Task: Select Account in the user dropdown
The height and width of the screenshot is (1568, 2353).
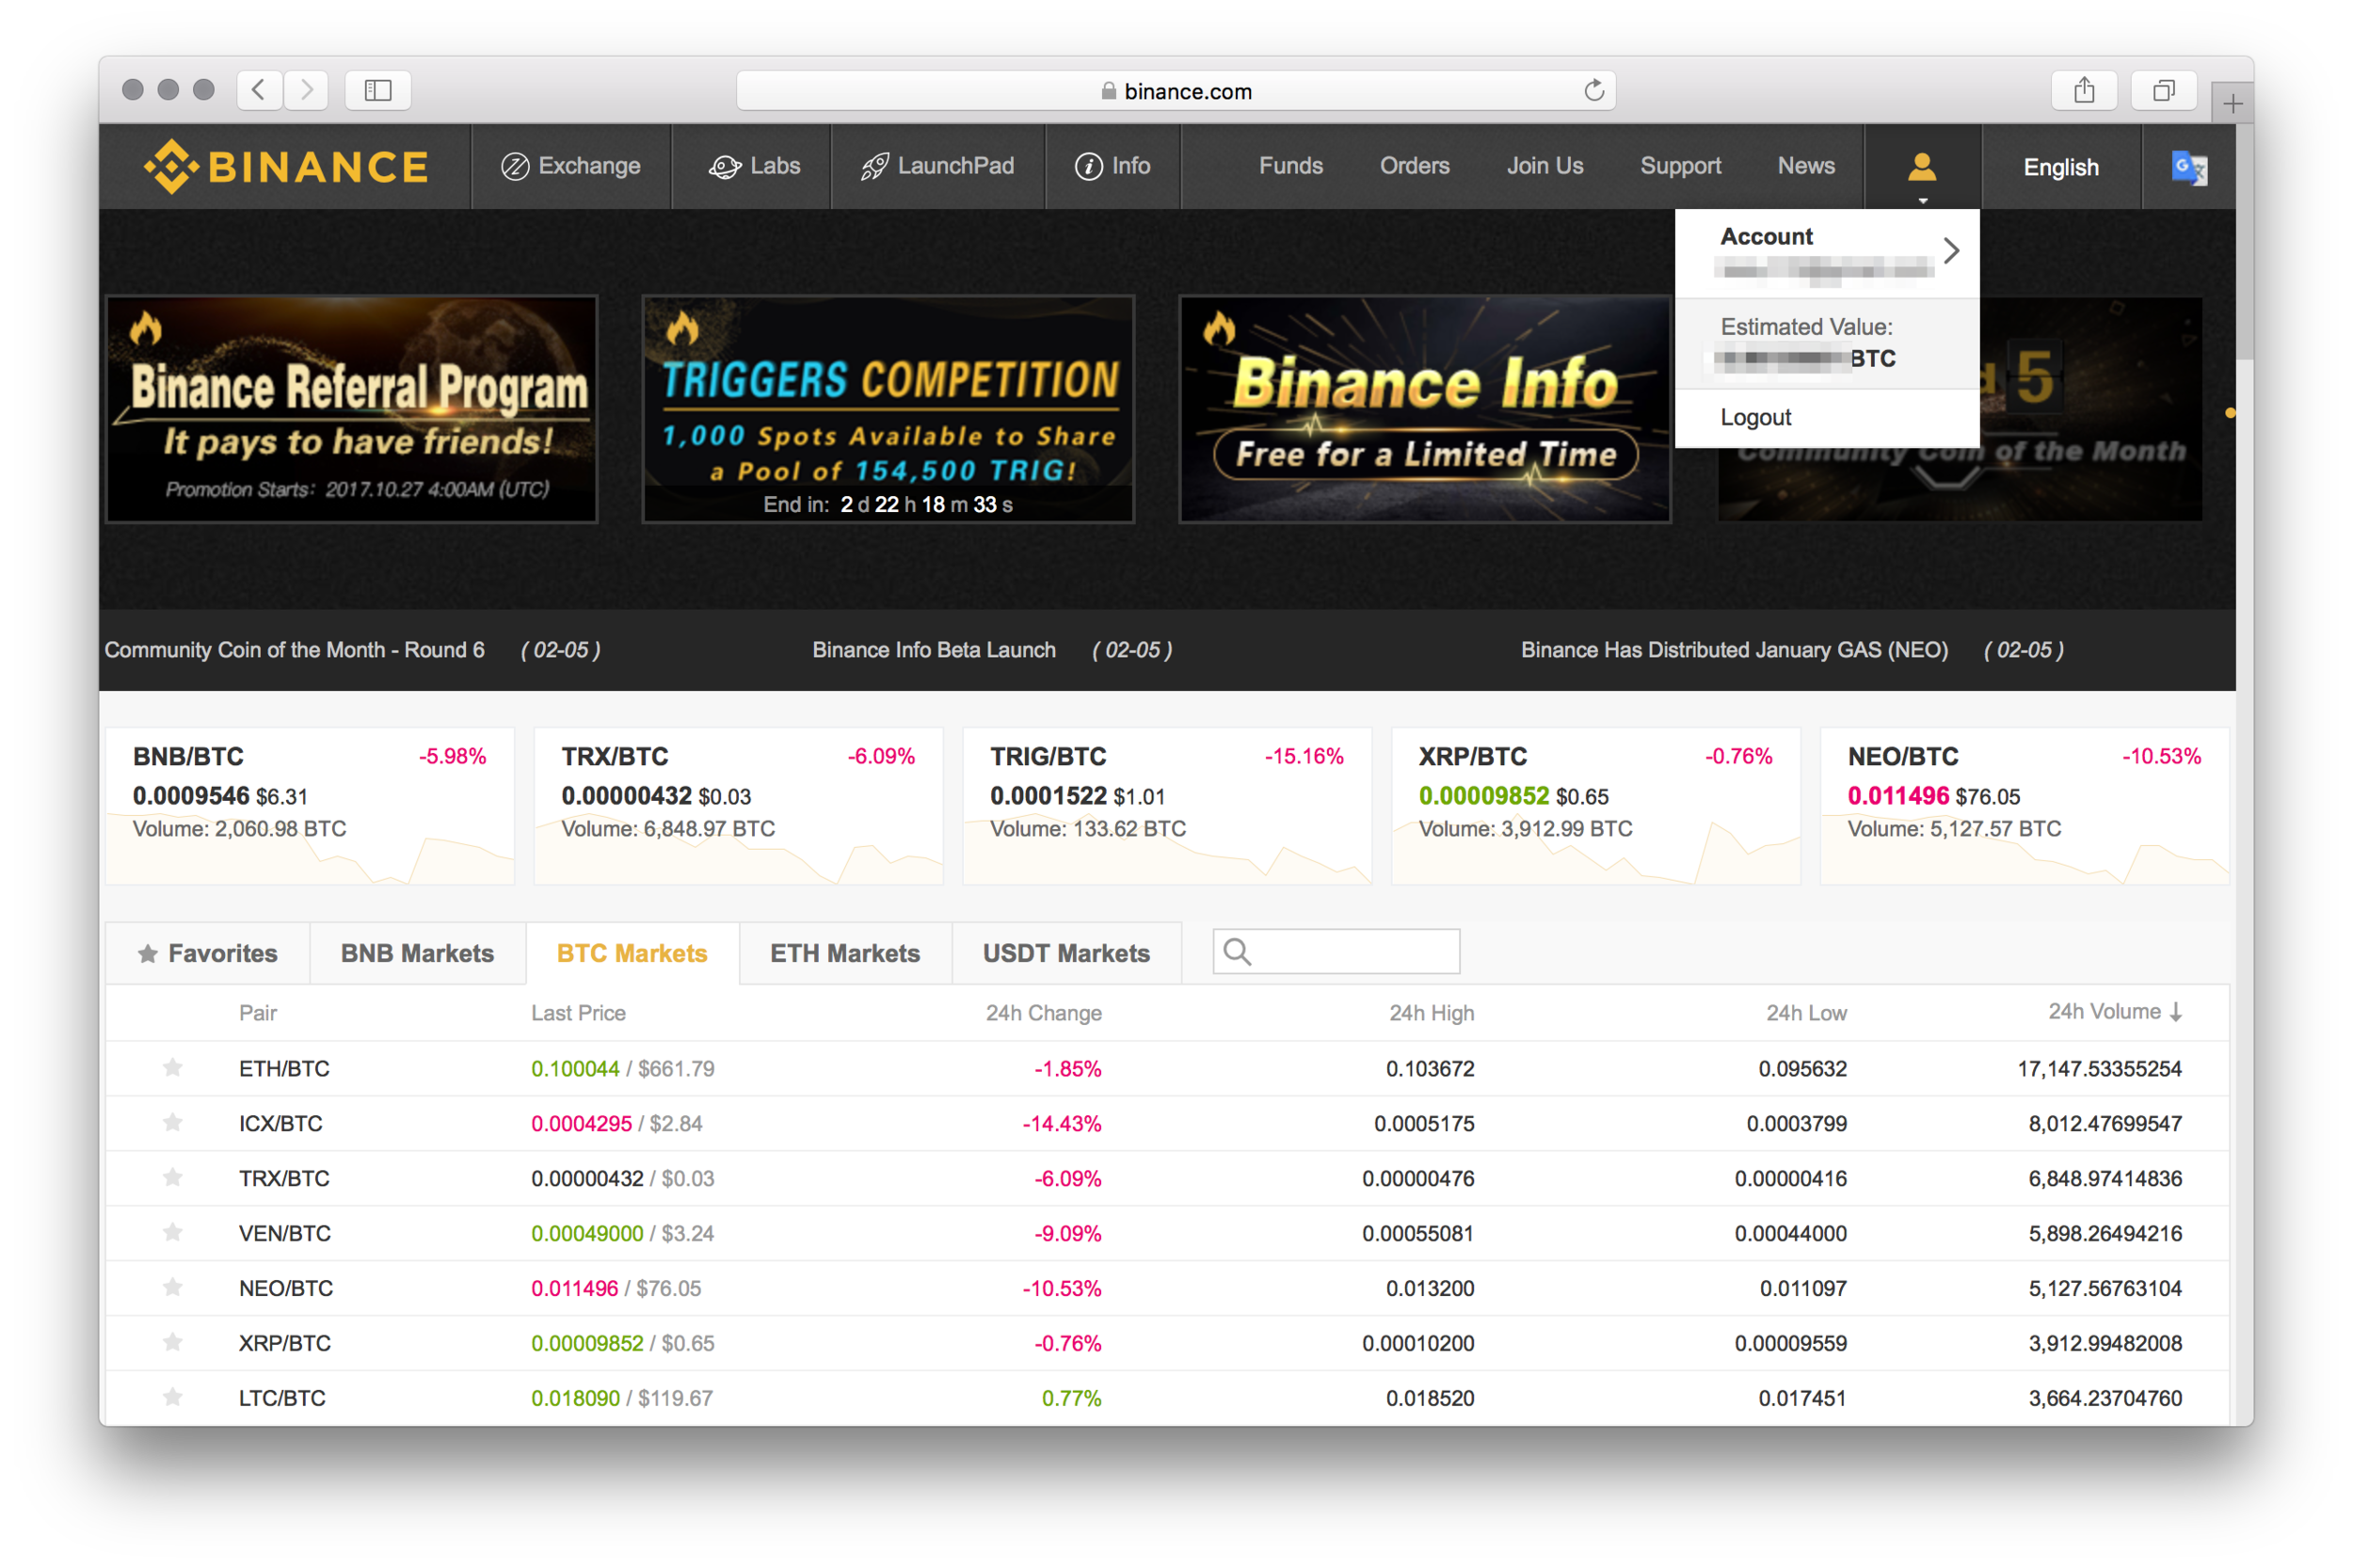Action: [x=1766, y=237]
